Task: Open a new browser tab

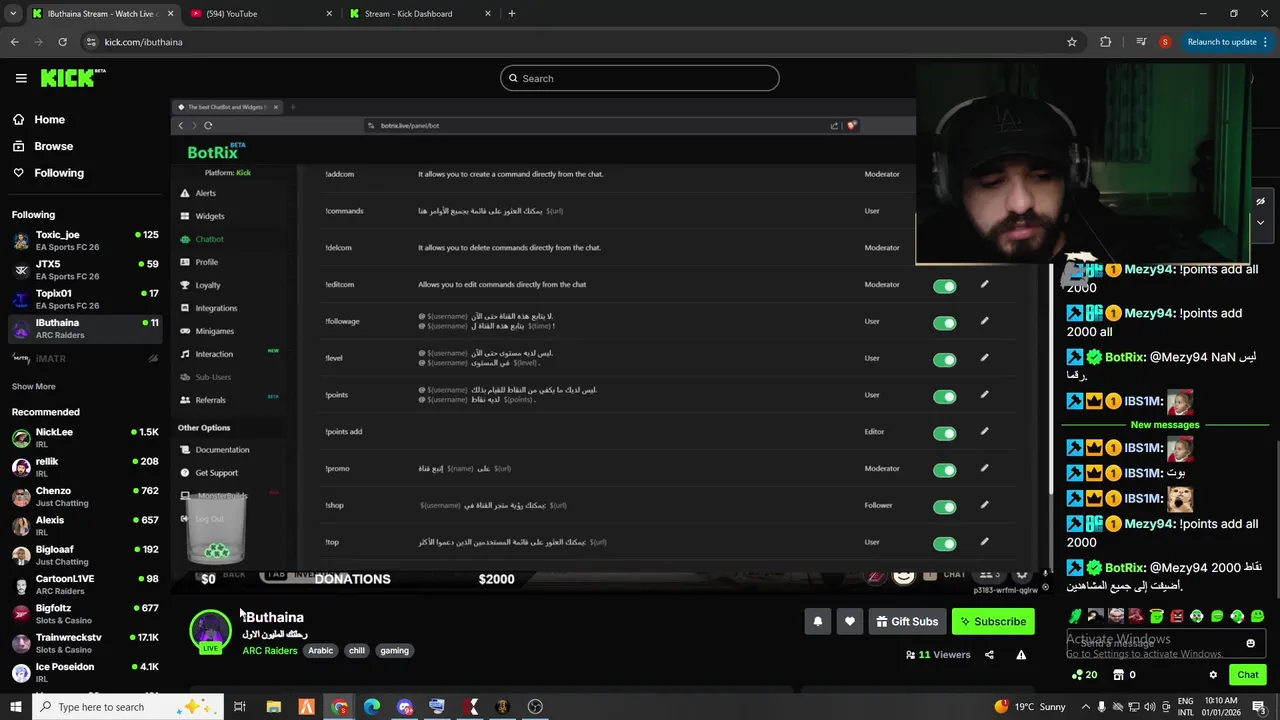Action: pos(512,14)
